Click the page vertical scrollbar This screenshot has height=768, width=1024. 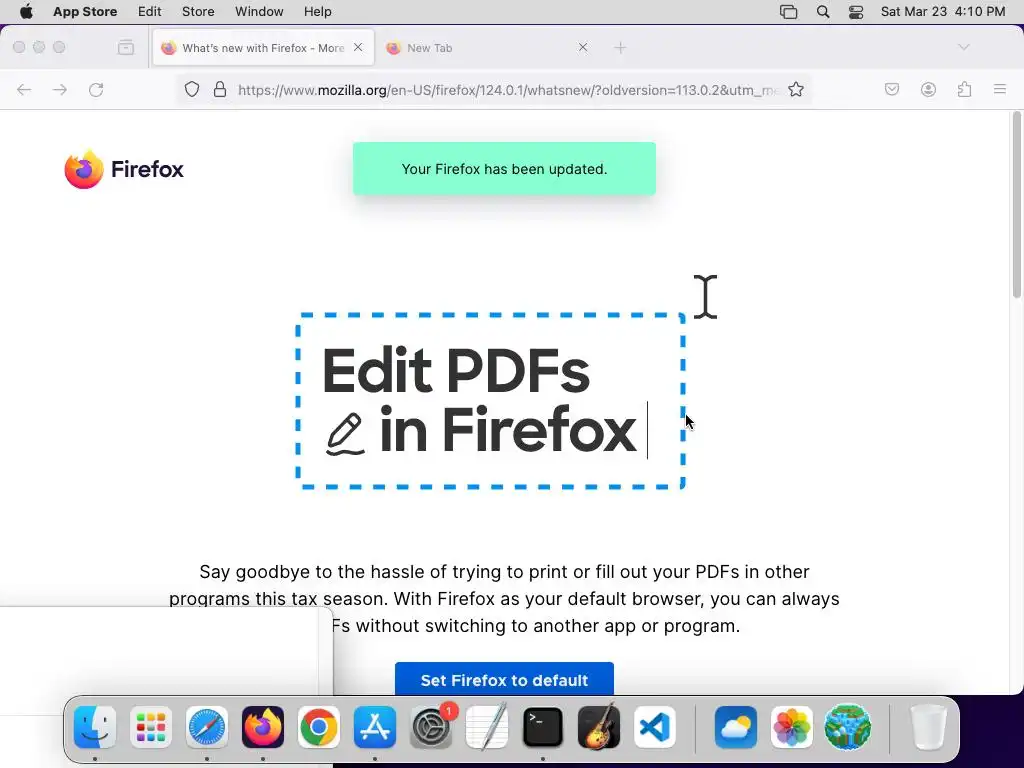[1017, 205]
